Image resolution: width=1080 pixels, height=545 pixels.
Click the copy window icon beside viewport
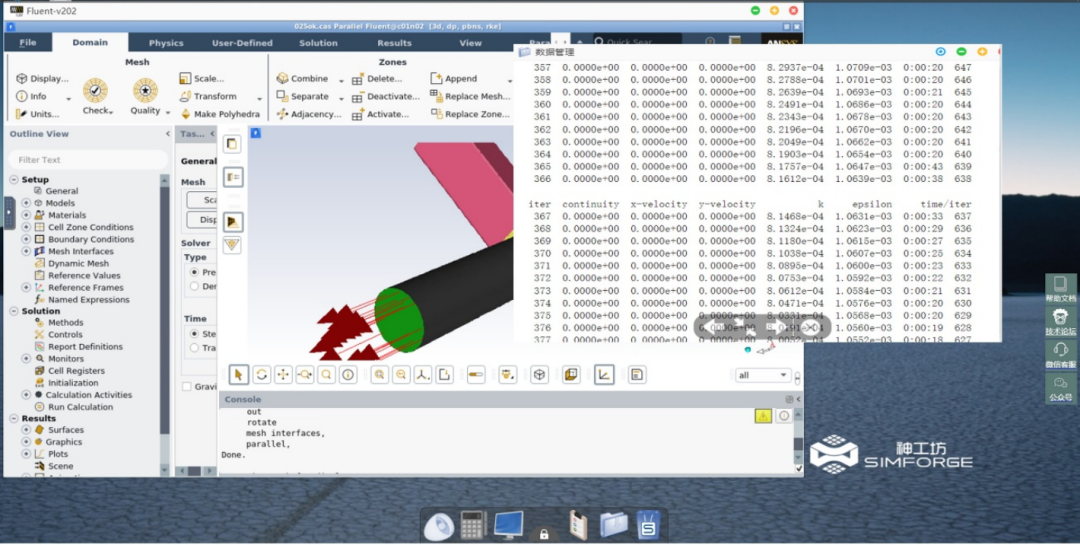232,144
